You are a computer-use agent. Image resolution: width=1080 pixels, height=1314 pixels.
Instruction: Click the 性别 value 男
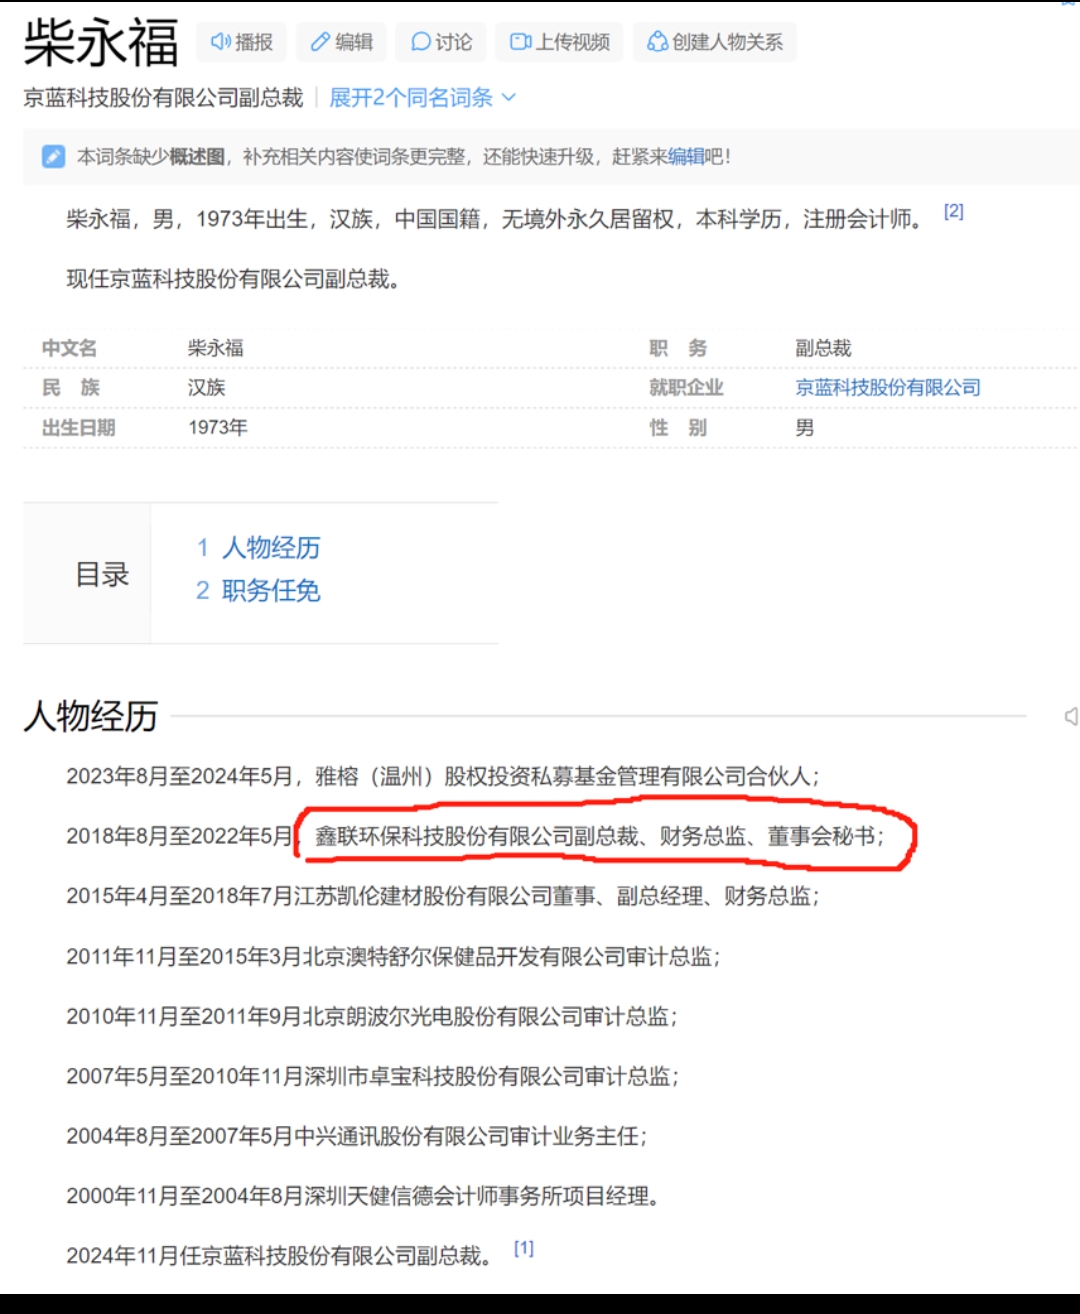point(804,427)
